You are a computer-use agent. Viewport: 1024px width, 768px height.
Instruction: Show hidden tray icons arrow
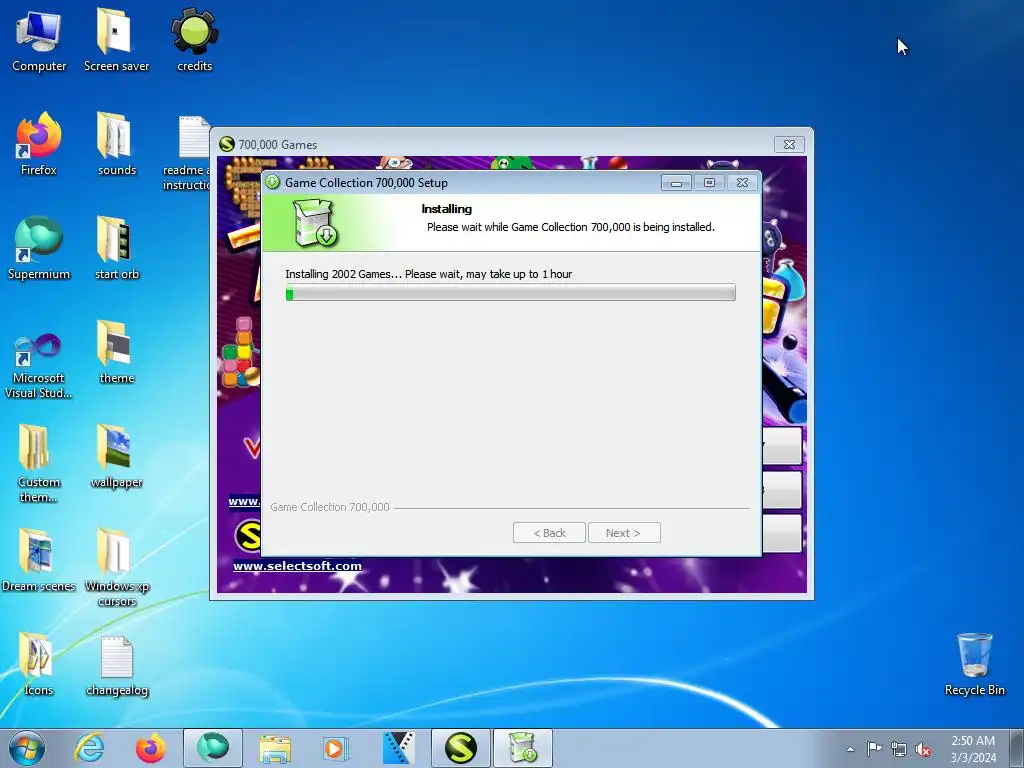click(850, 749)
